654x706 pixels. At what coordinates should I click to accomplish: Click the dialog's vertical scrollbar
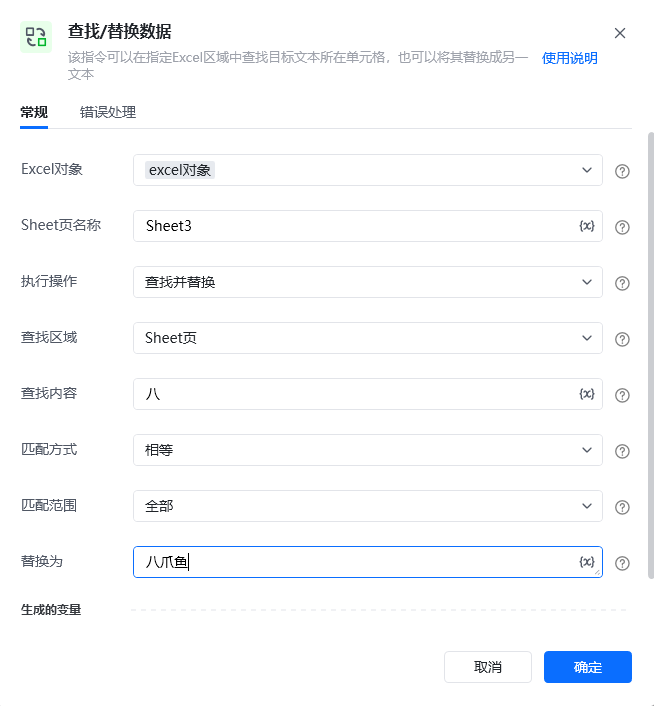tap(650, 356)
